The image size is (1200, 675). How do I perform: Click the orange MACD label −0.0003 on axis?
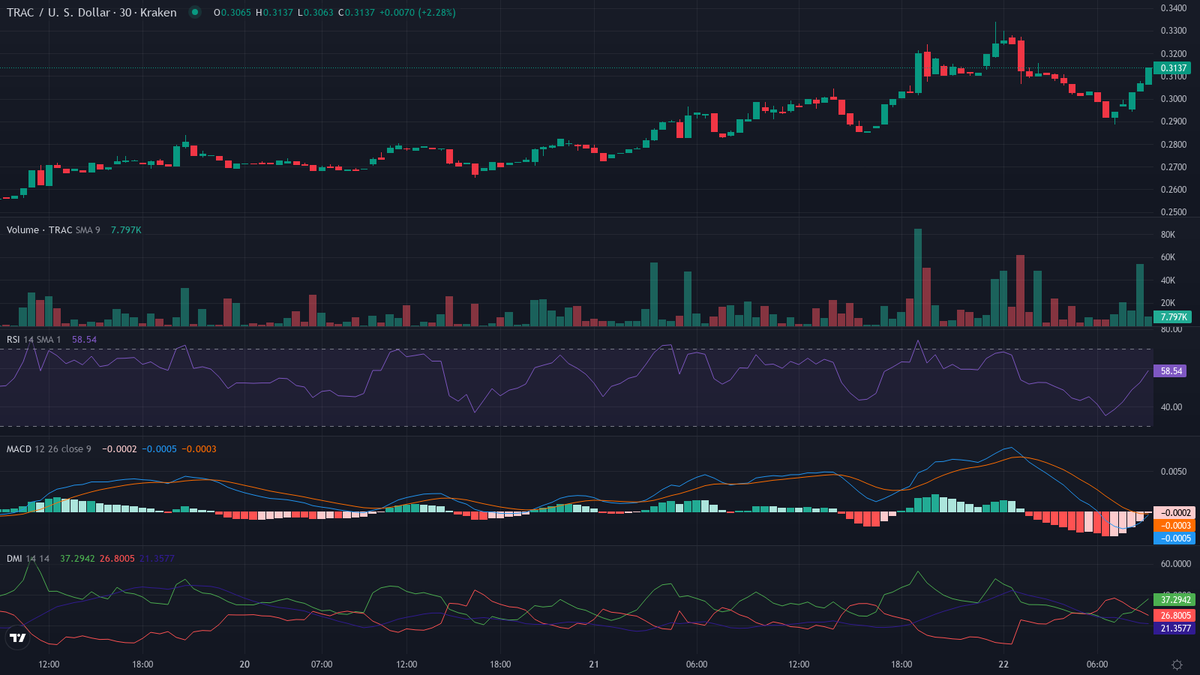coord(1174,525)
